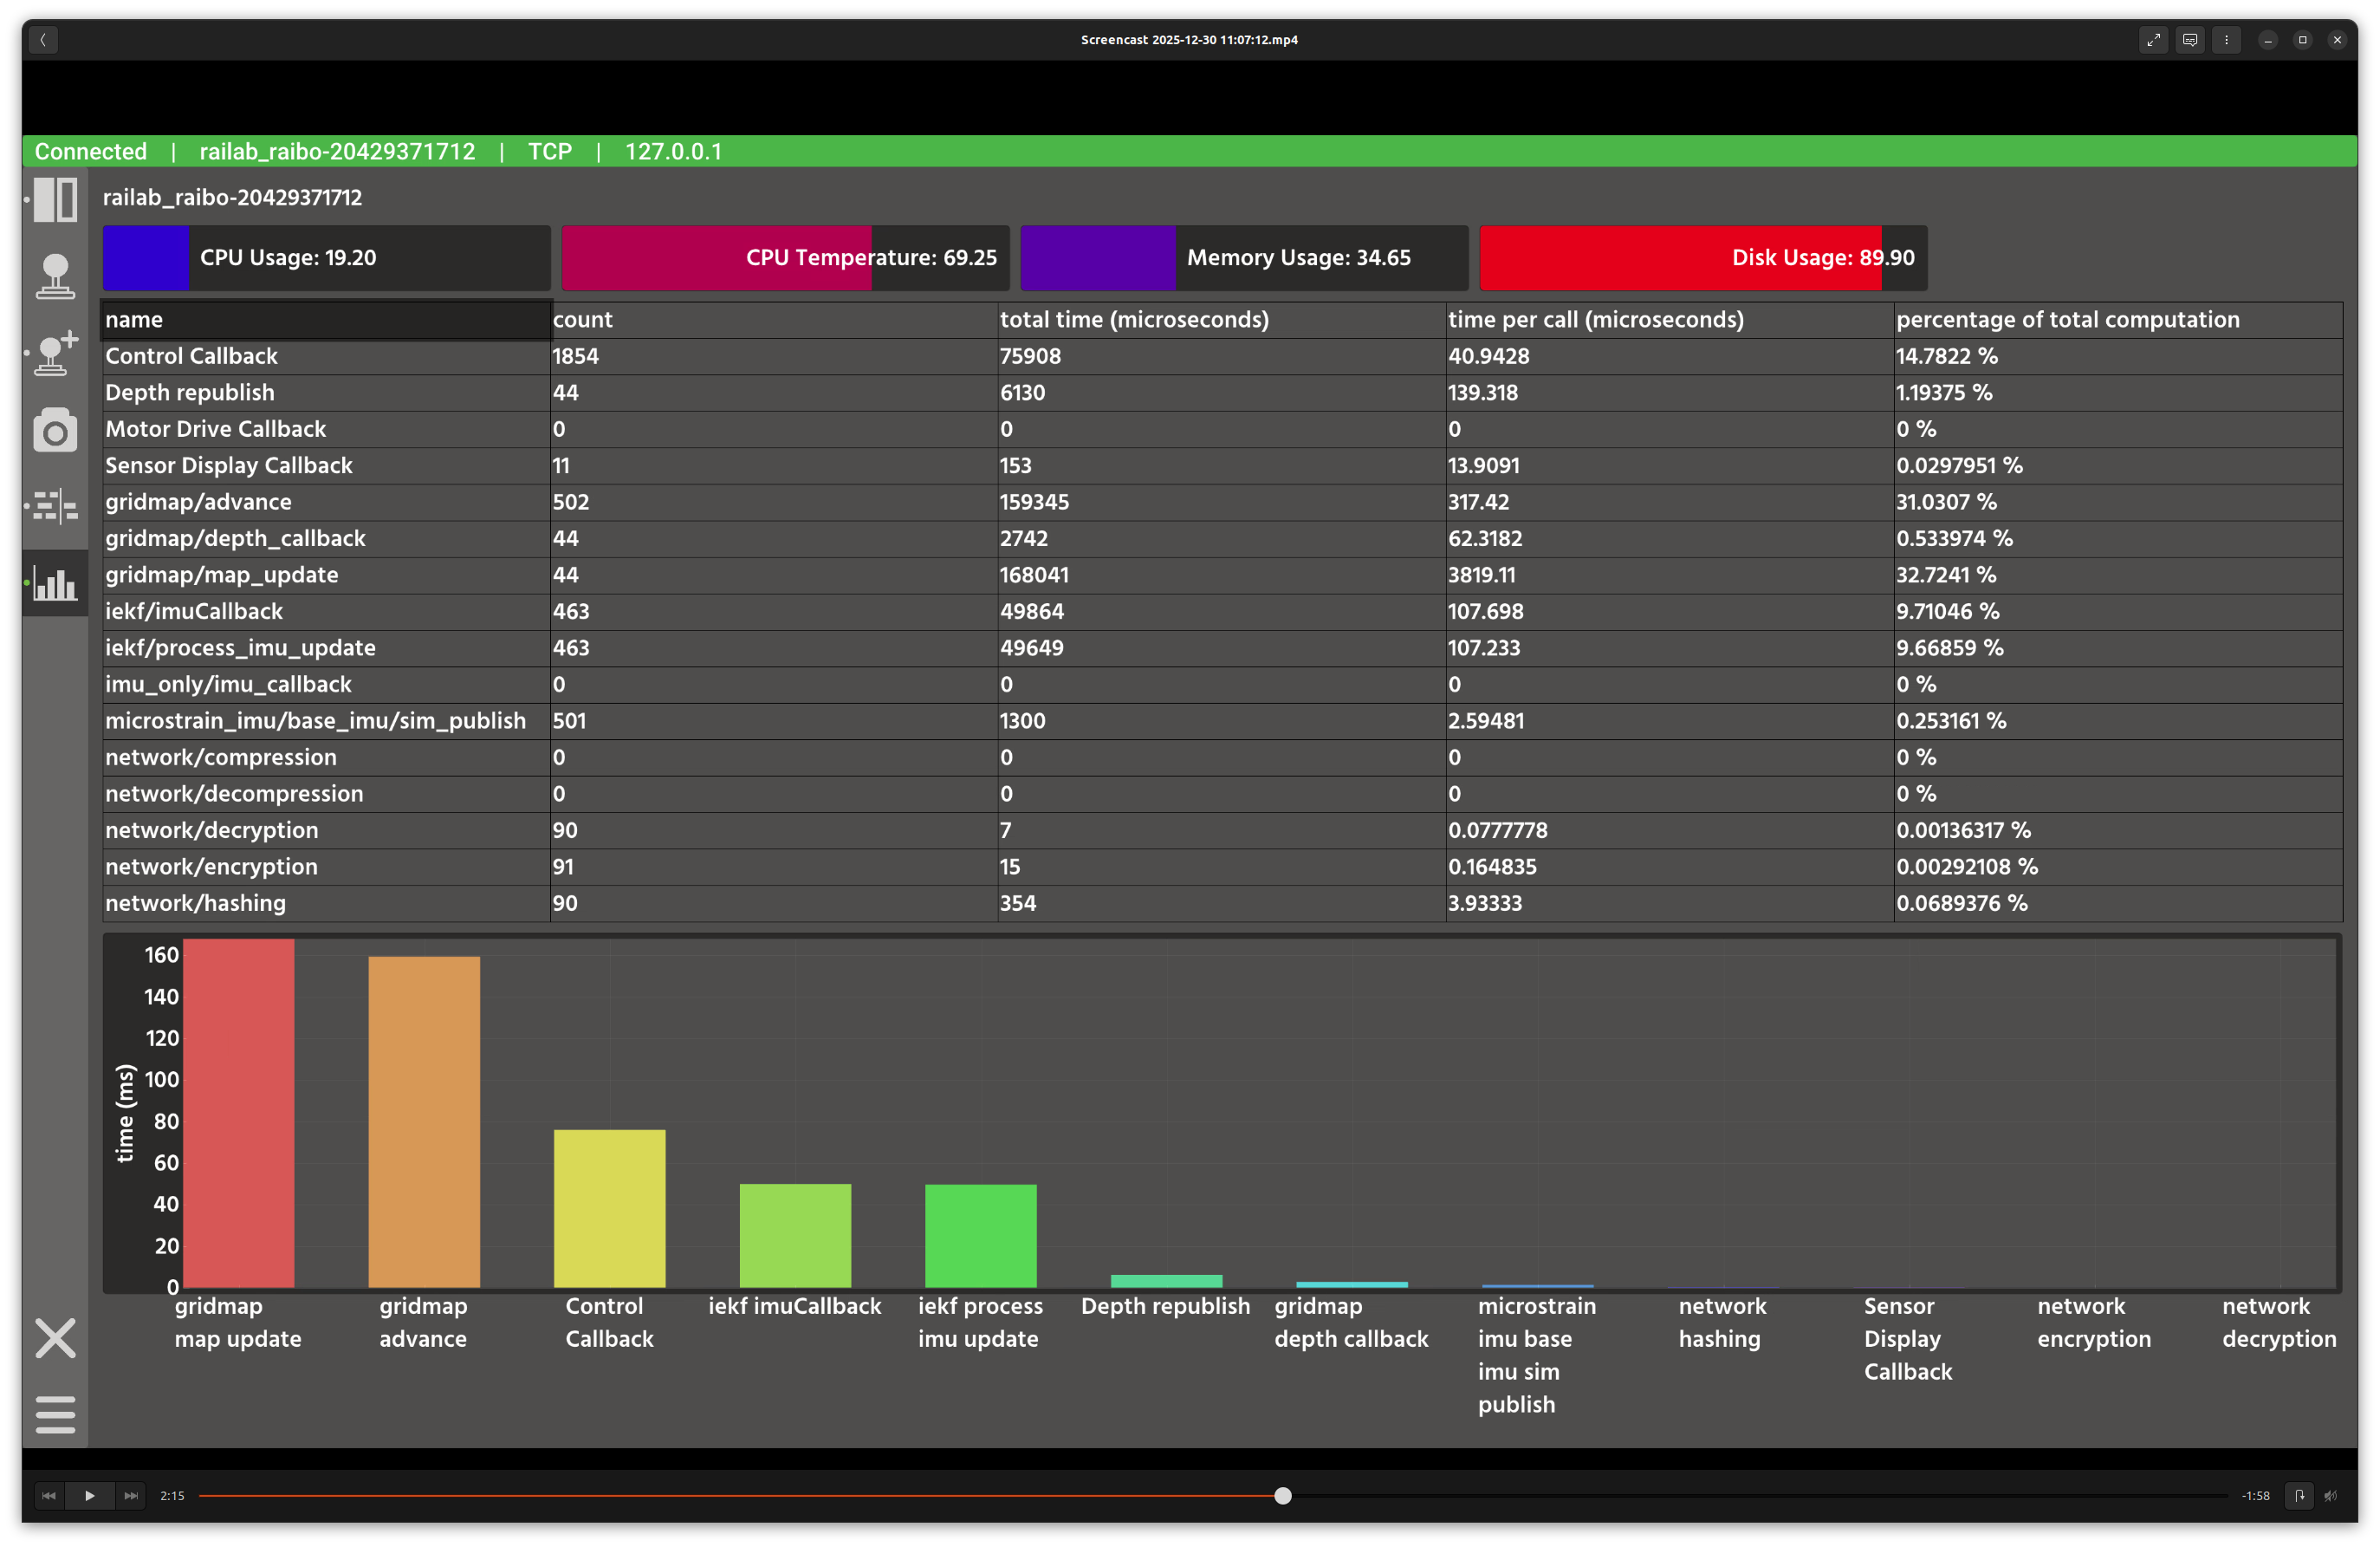Click the video seek slider handle
The height and width of the screenshot is (1547, 2380).
pos(1283,1496)
